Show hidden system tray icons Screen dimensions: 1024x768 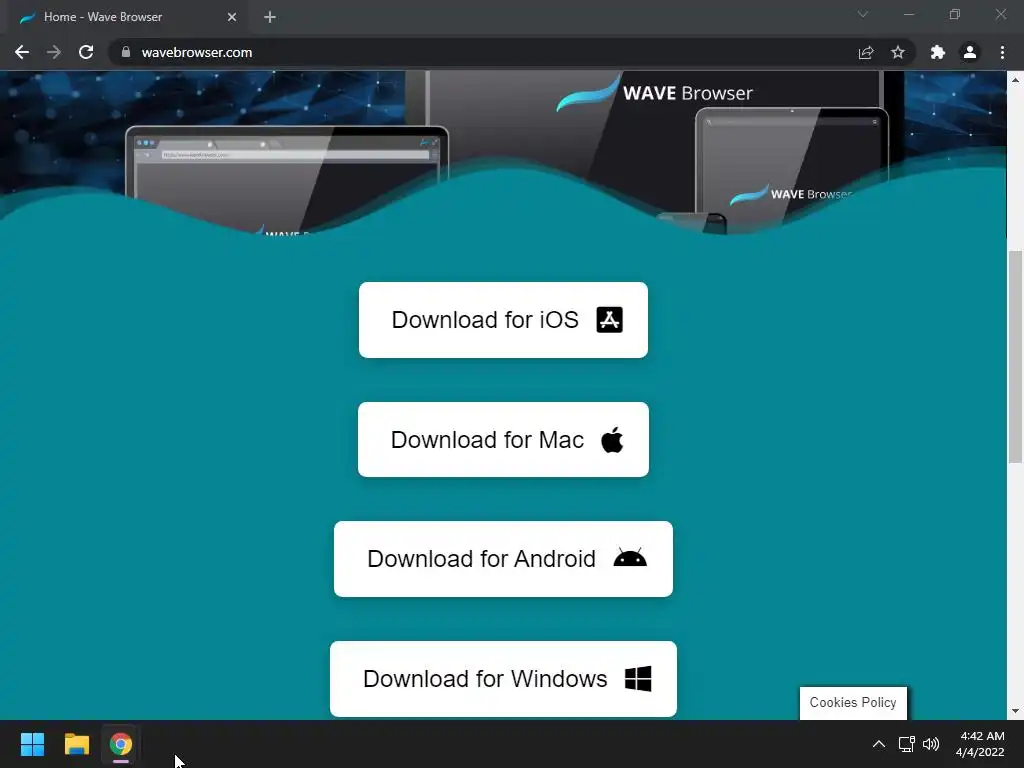pos(879,744)
